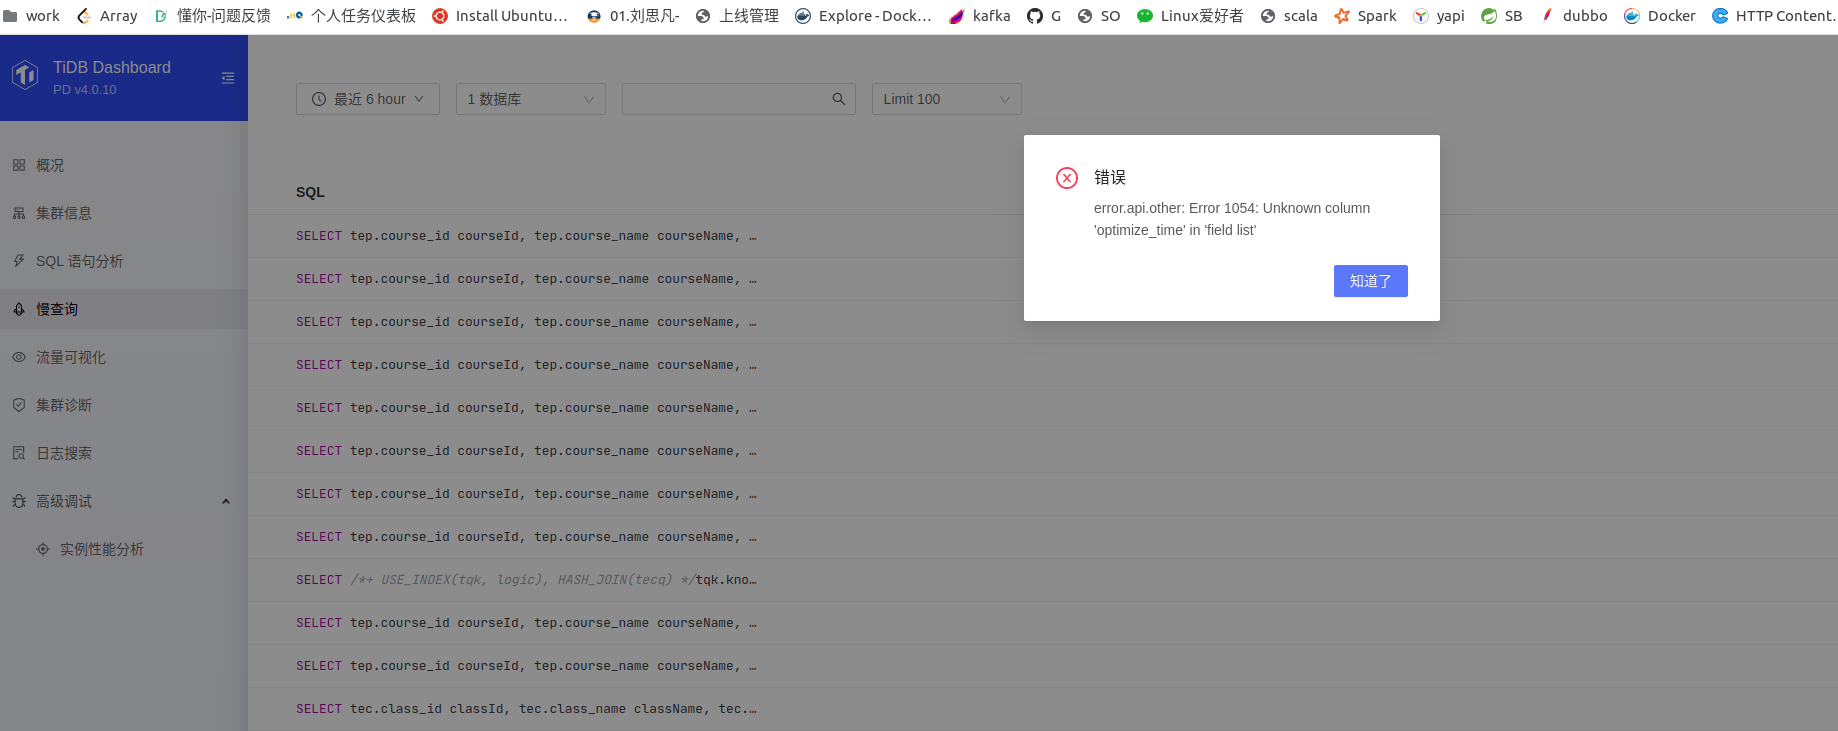Image resolution: width=1838 pixels, height=731 pixels.
Task: Open the 最近 6 hour time range dropdown
Action: pos(368,99)
